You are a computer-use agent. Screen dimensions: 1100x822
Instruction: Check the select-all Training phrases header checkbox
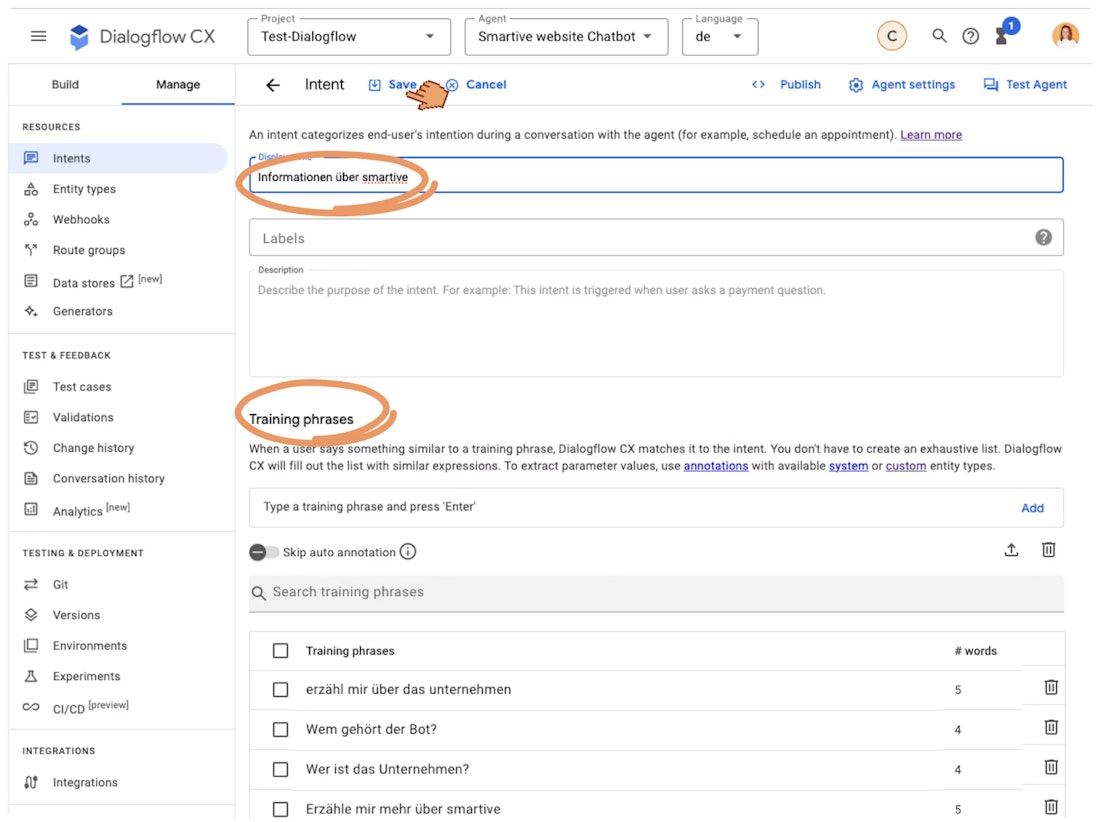click(x=281, y=650)
